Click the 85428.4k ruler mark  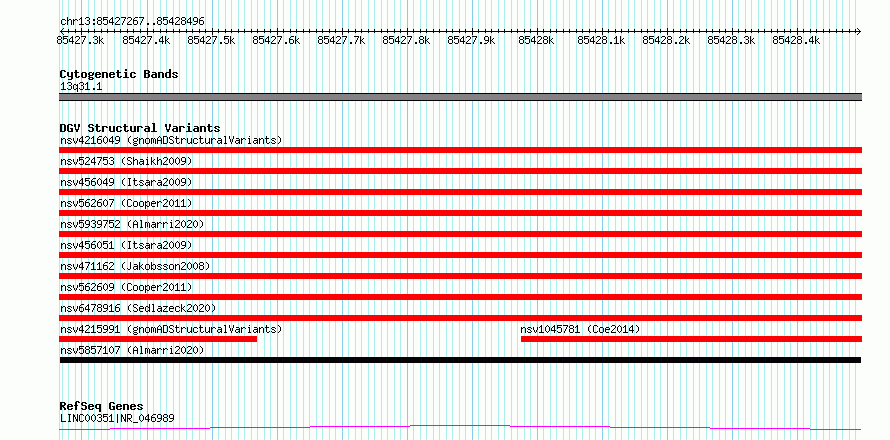click(x=796, y=40)
